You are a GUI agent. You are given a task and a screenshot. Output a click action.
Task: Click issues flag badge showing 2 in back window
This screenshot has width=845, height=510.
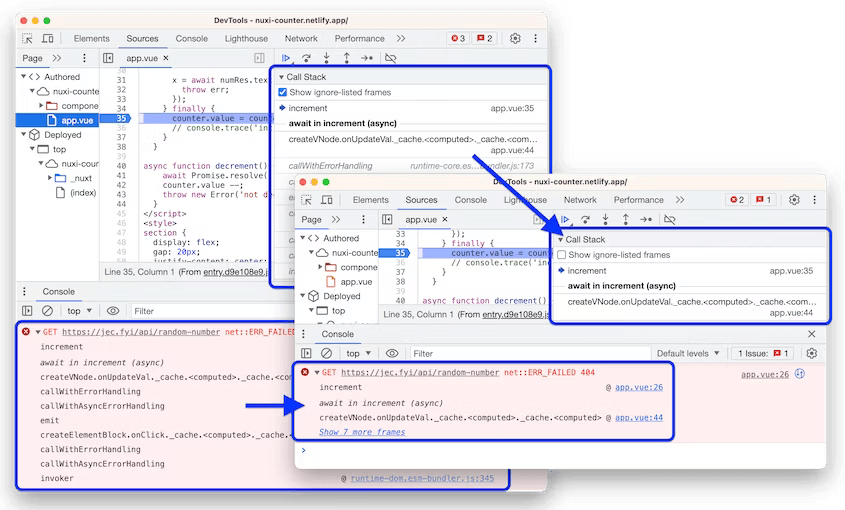click(484, 38)
